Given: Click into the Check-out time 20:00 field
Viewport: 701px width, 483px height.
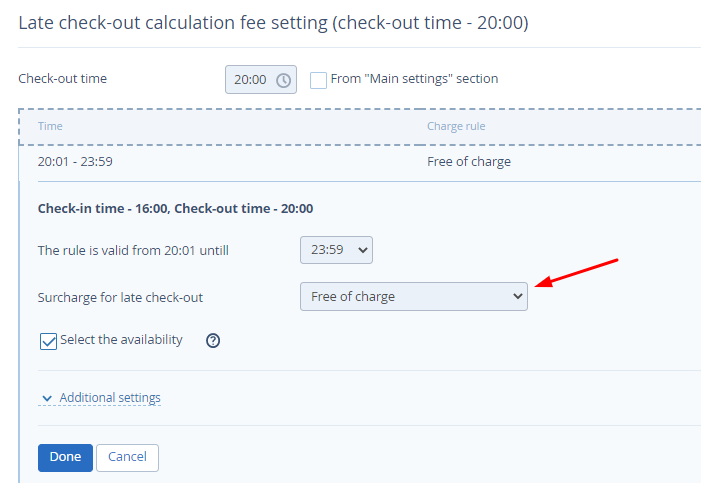Looking at the screenshot, I should pyautogui.click(x=261, y=80).
